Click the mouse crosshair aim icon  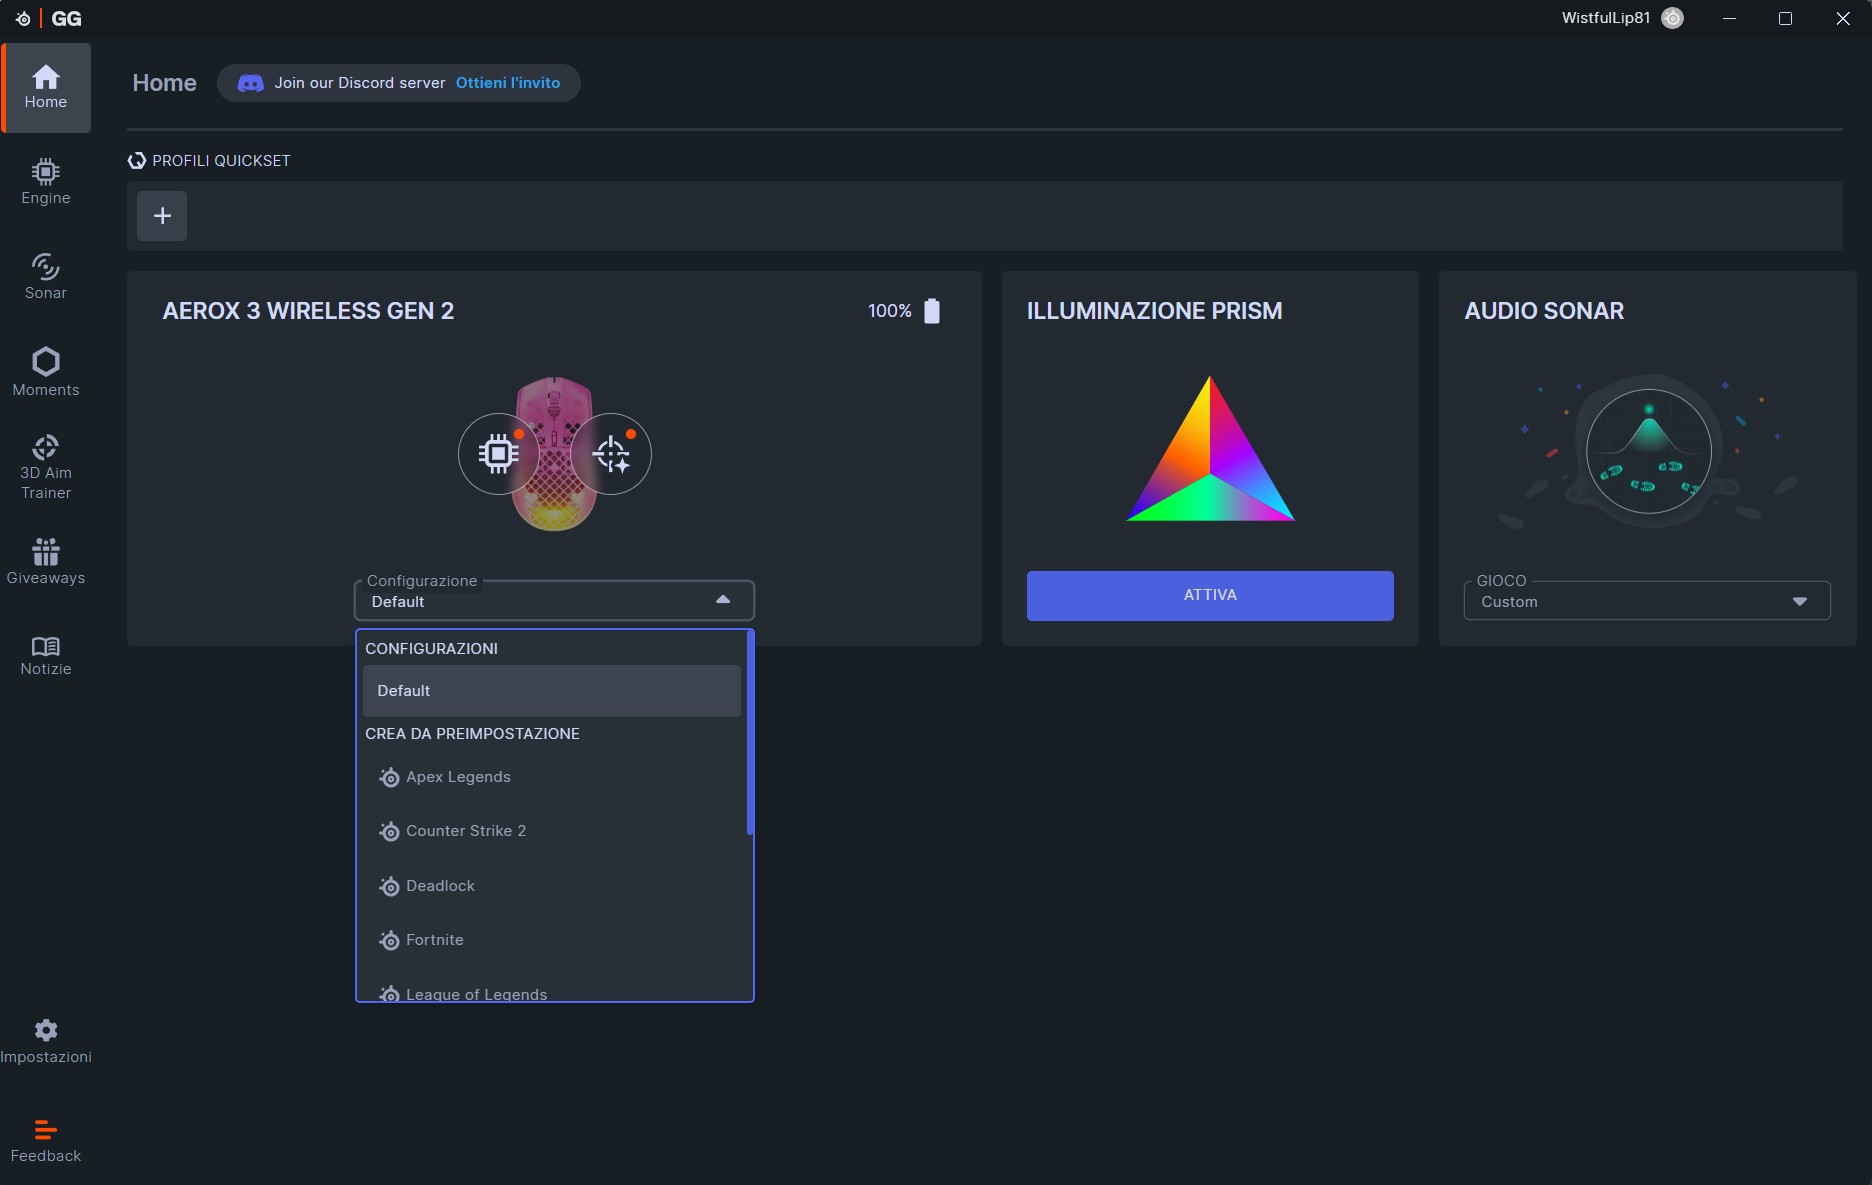[611, 454]
